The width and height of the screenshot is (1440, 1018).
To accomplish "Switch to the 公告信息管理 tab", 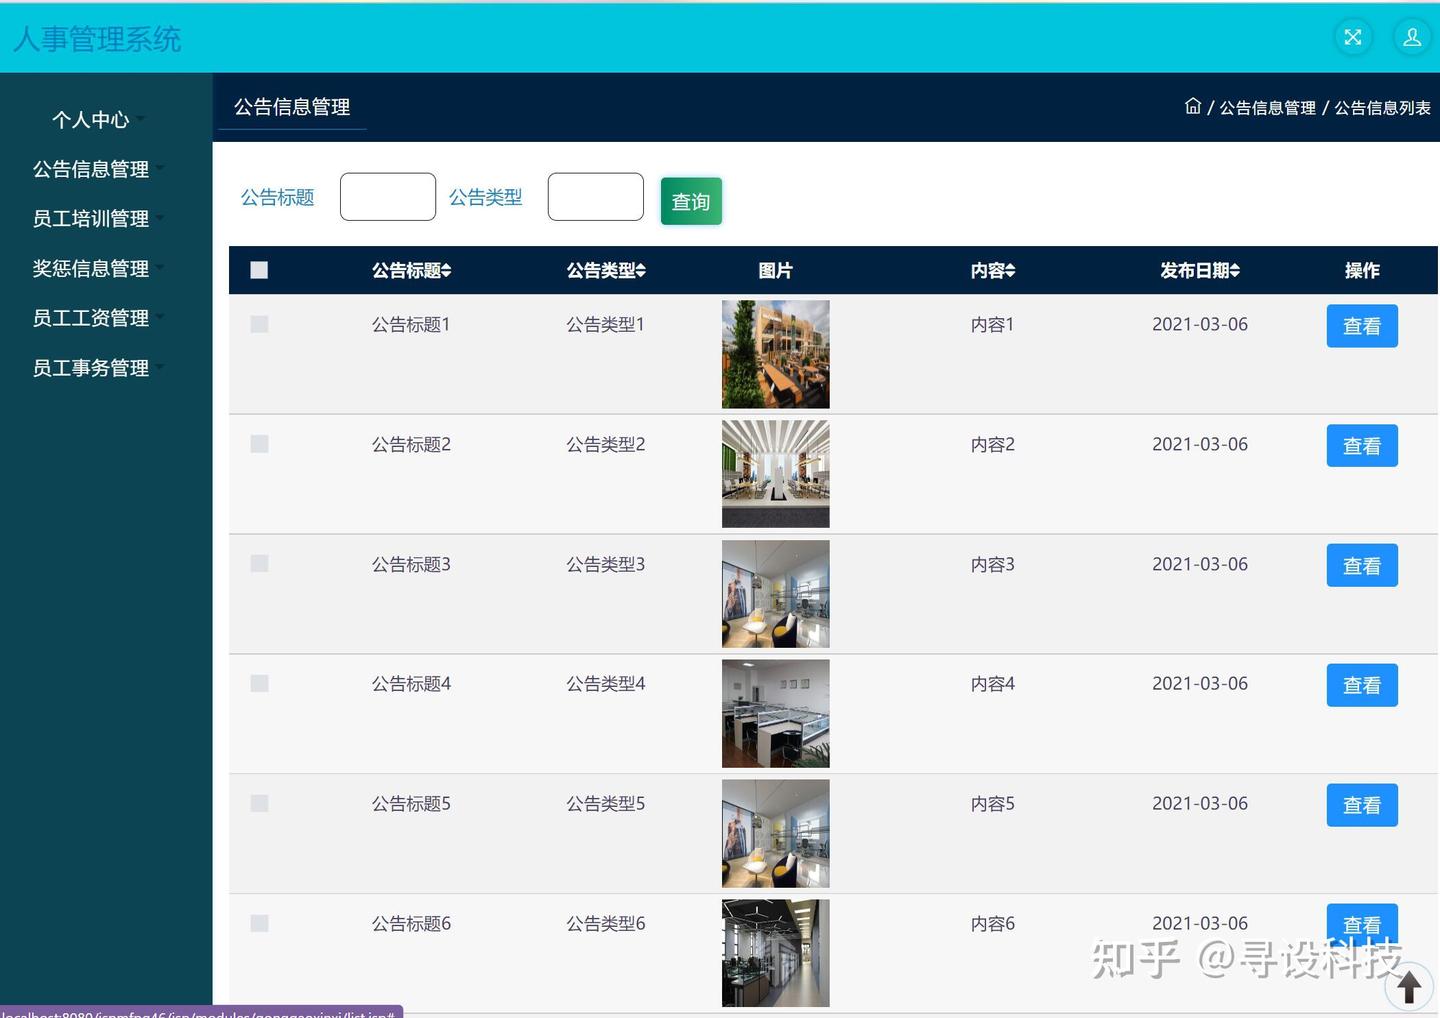I will tap(291, 106).
